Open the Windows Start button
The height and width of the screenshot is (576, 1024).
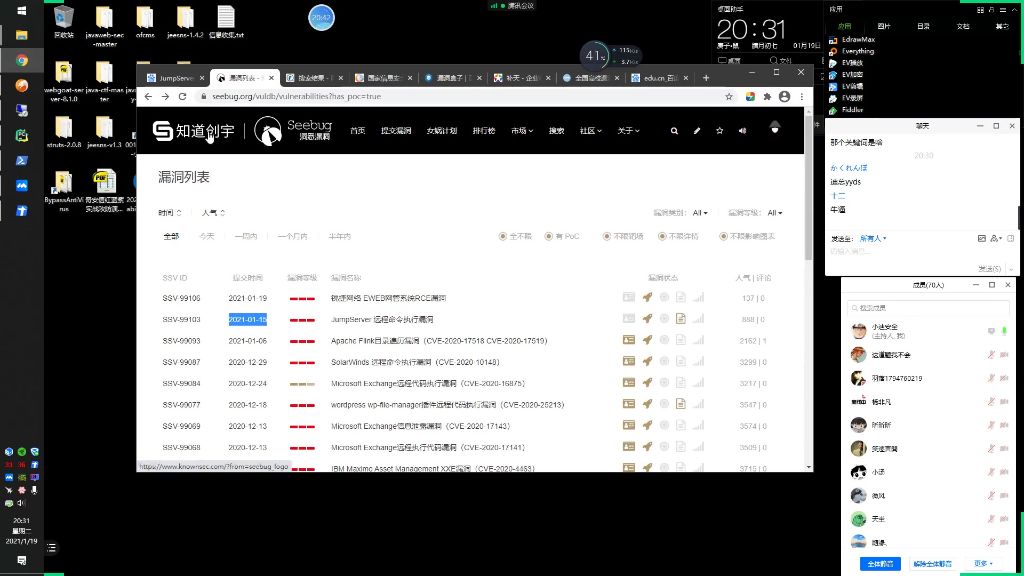(x=22, y=10)
